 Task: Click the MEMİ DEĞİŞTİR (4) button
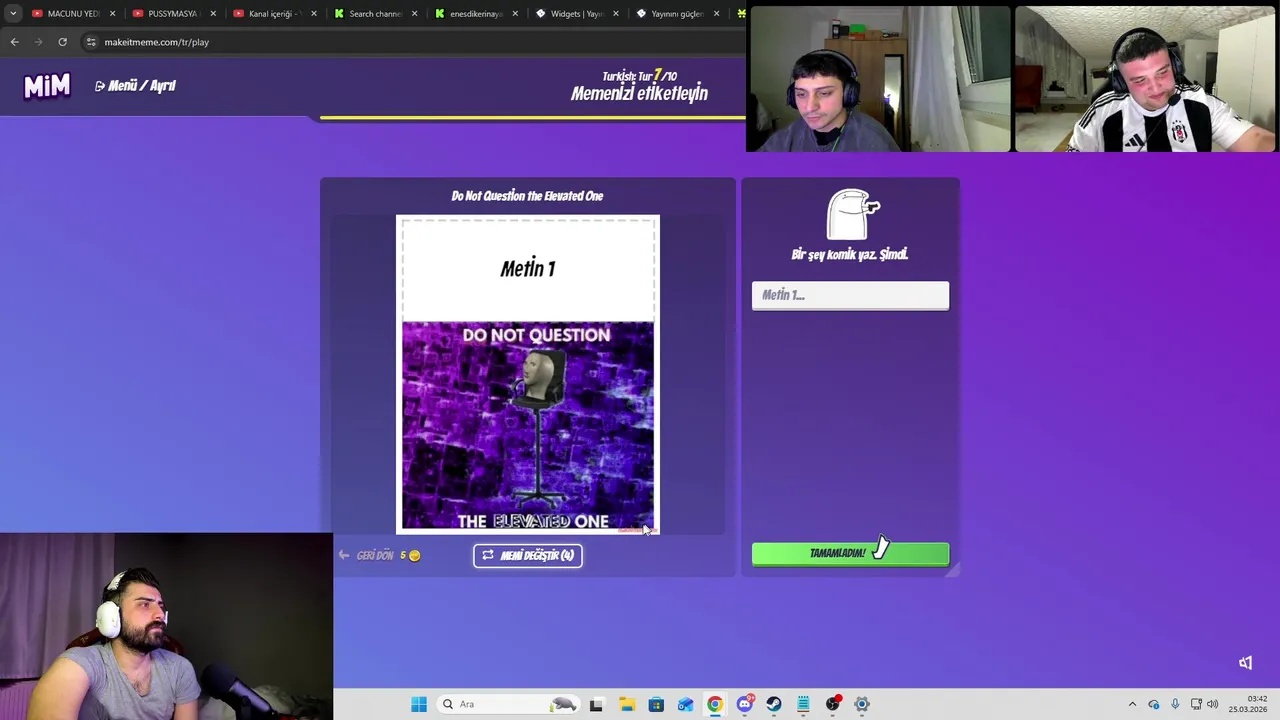(x=528, y=555)
